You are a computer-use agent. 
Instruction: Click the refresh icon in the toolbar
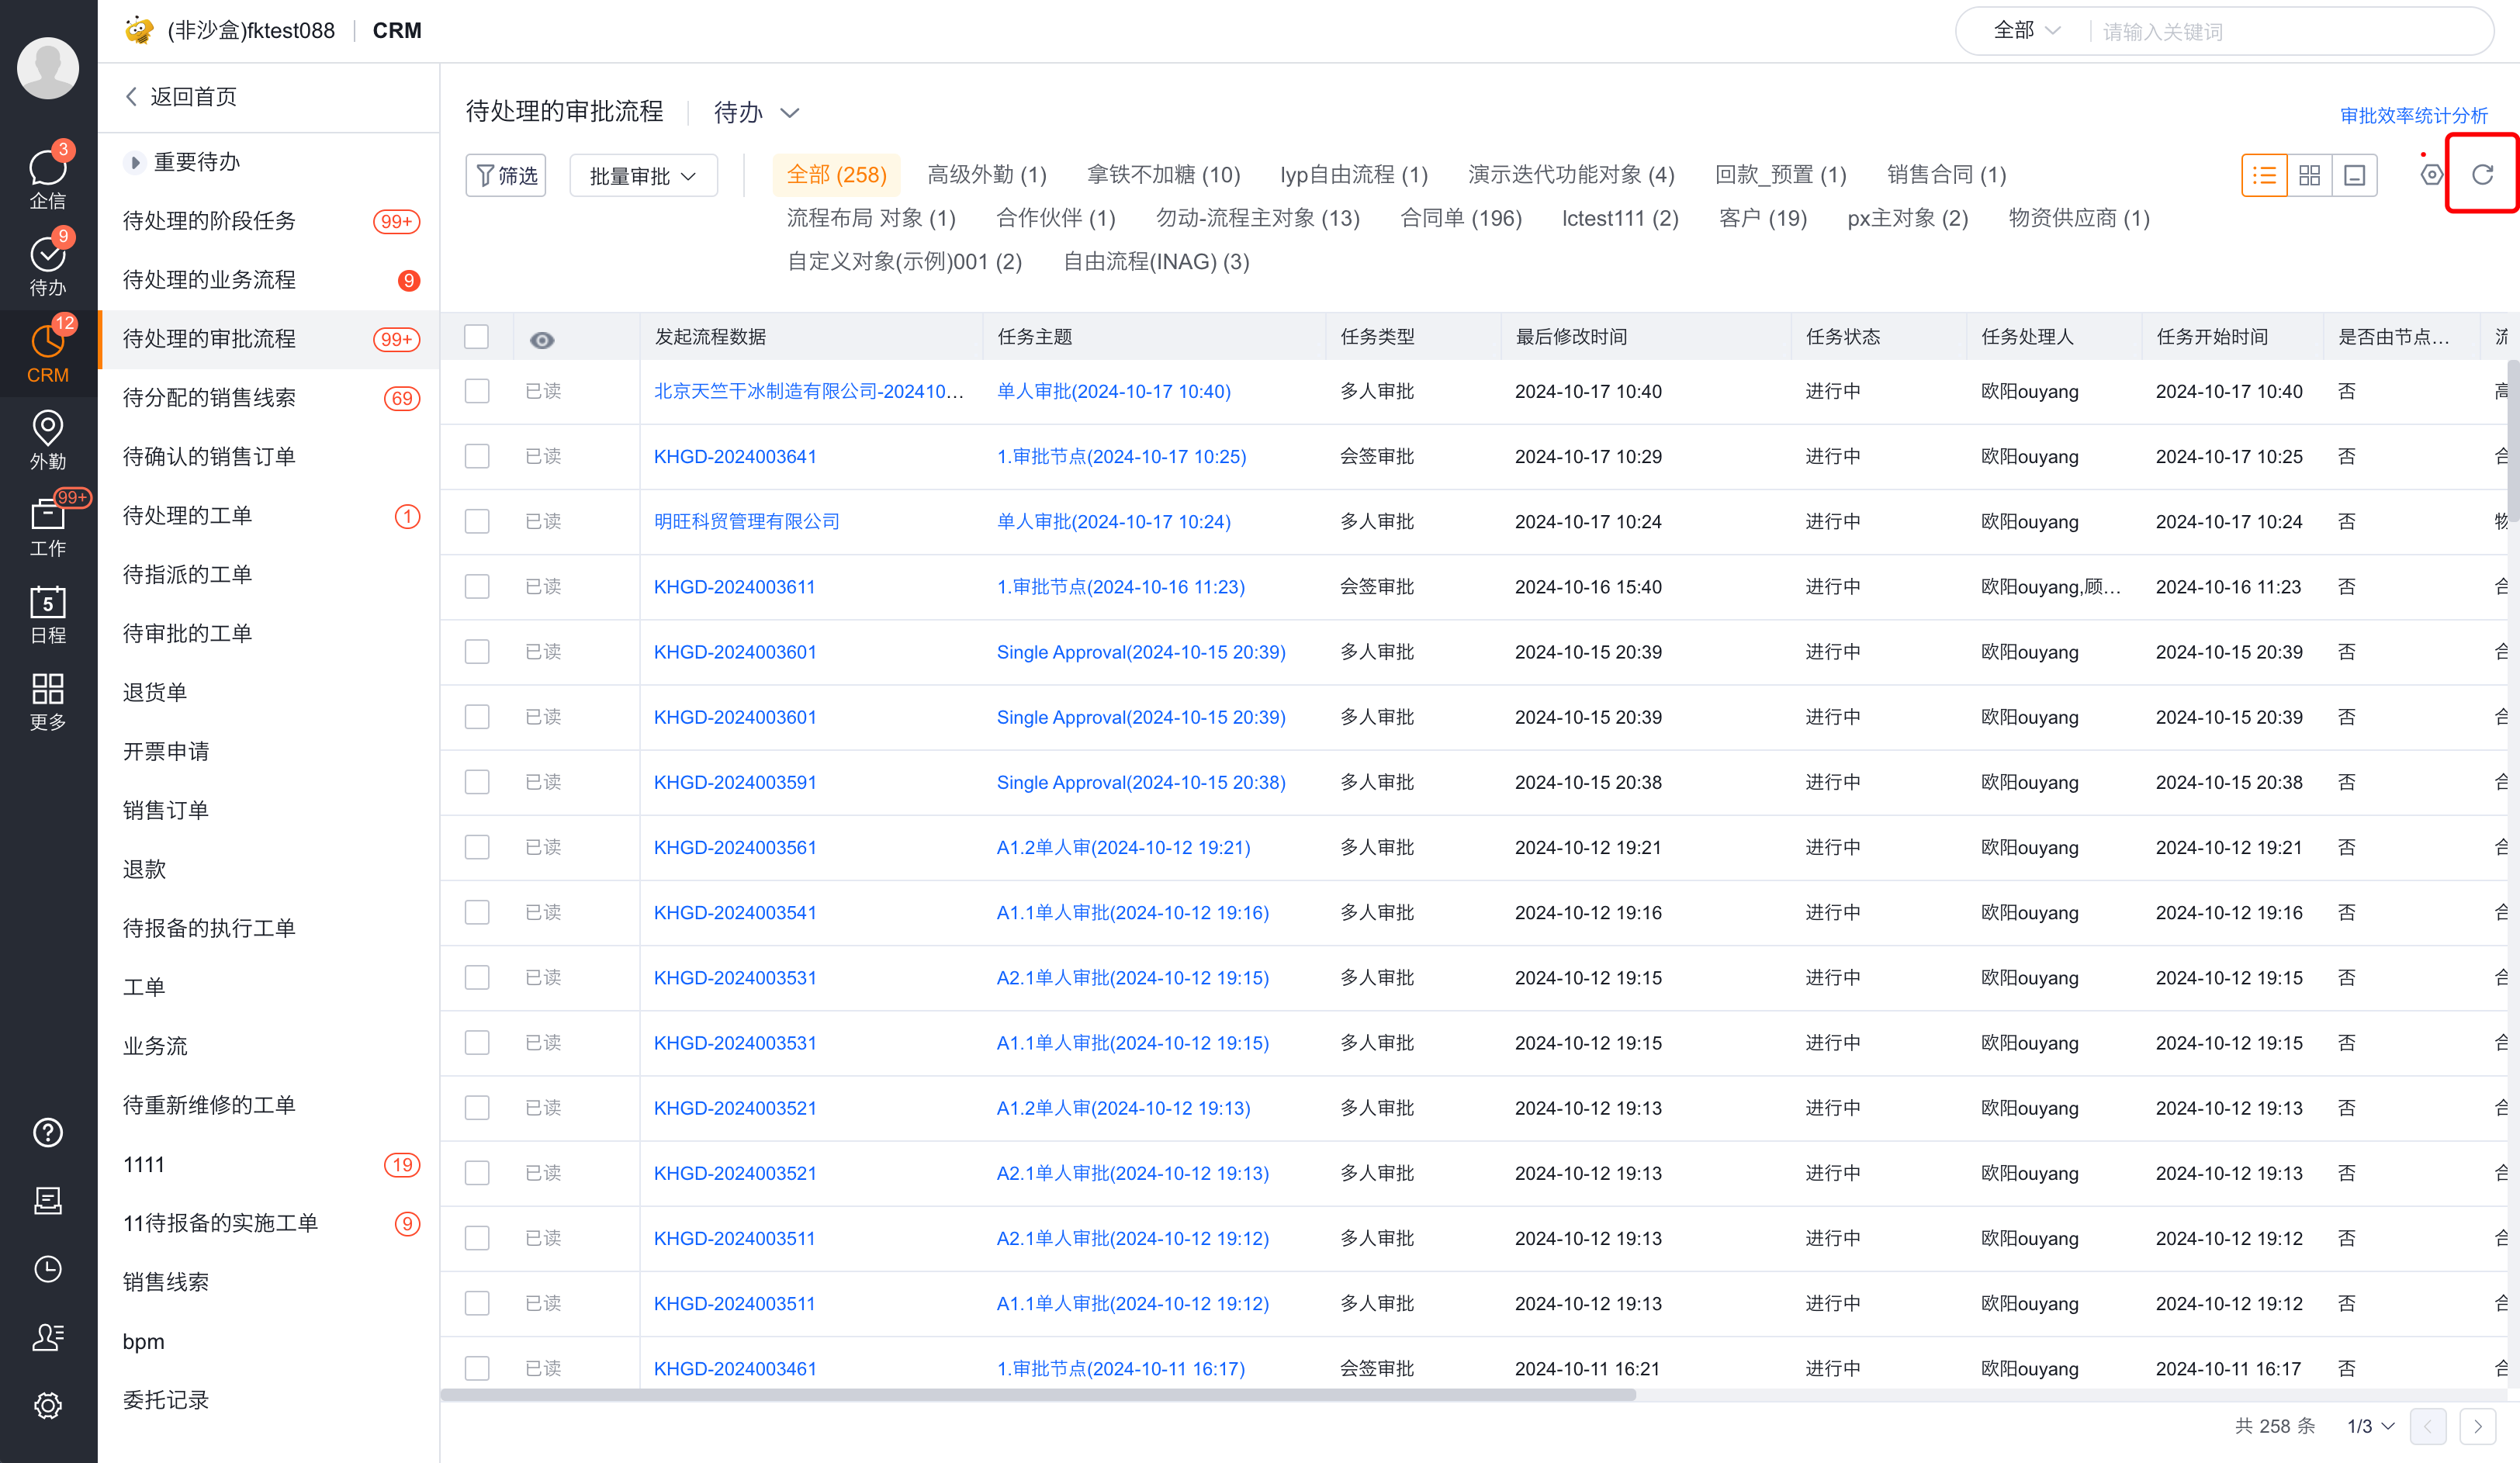(x=2482, y=174)
